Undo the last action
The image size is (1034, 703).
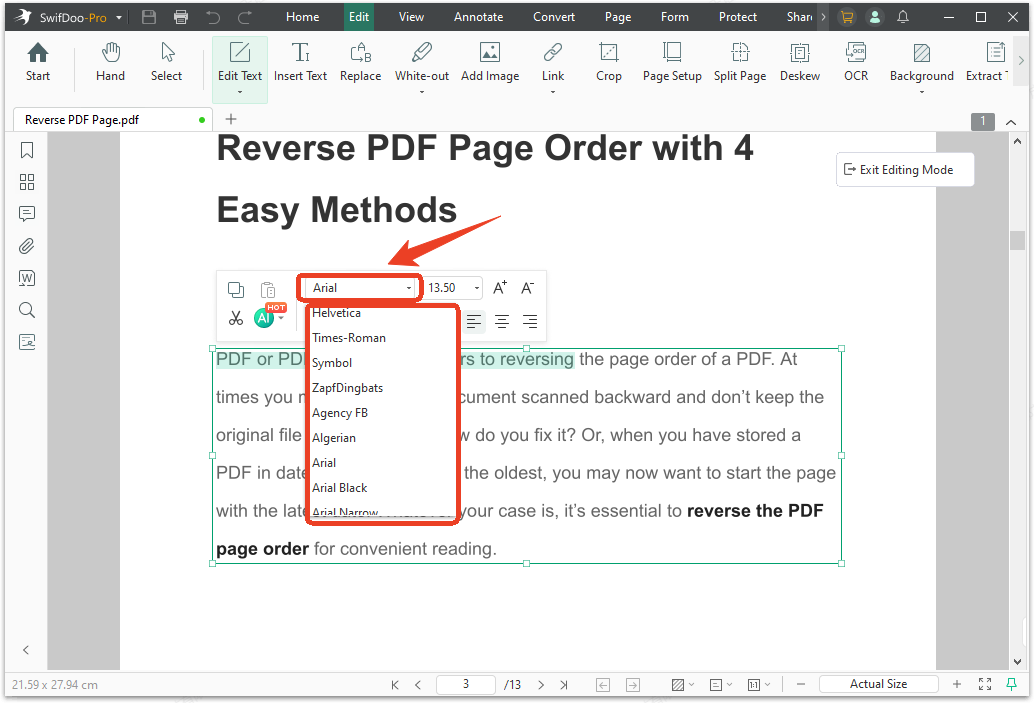coord(212,17)
